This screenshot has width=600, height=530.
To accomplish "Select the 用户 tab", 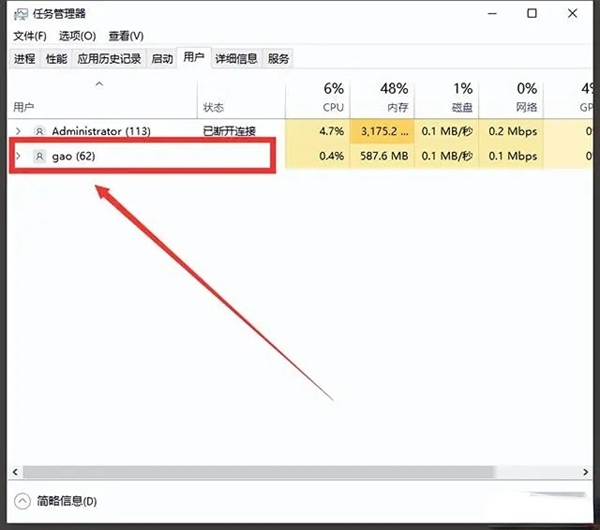I will [194, 57].
